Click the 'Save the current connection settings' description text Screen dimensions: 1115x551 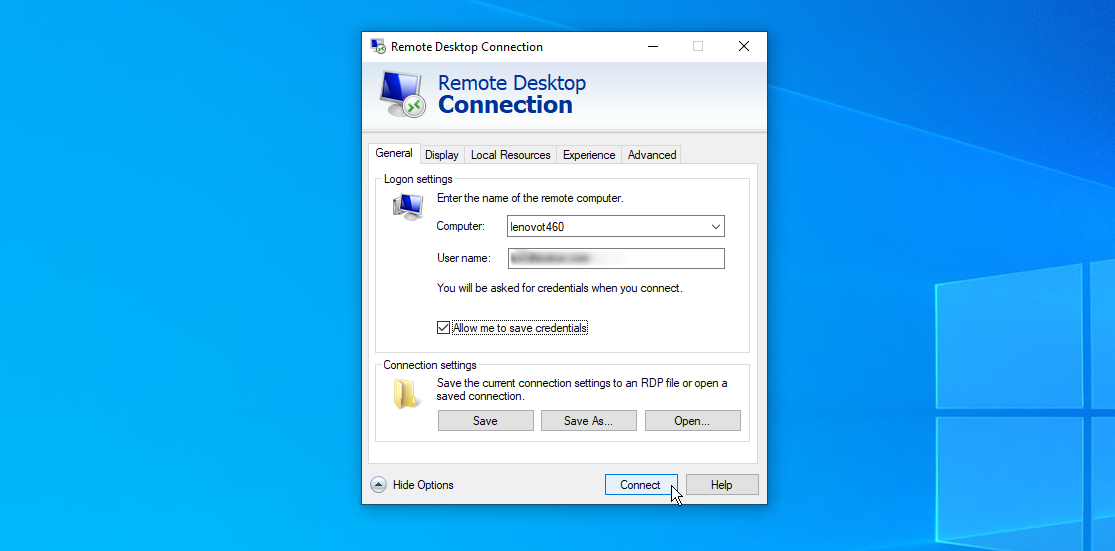coord(582,390)
